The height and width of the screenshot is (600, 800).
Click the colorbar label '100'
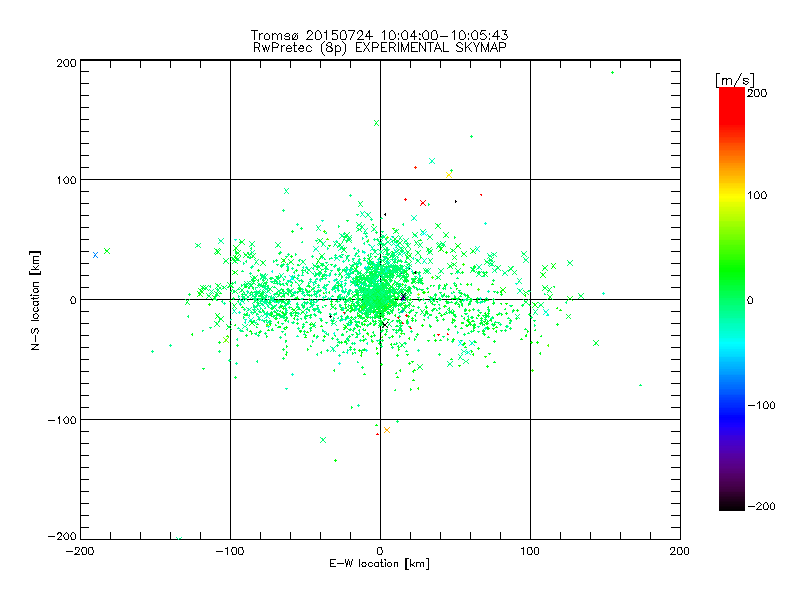(757, 195)
